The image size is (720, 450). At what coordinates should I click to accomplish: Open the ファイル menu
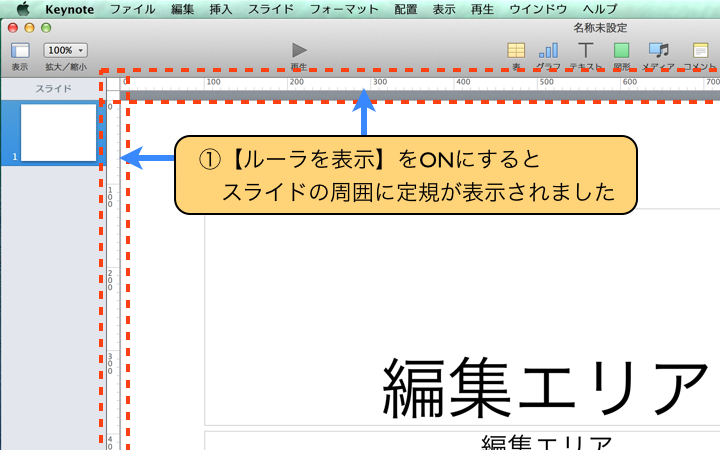click(x=132, y=9)
